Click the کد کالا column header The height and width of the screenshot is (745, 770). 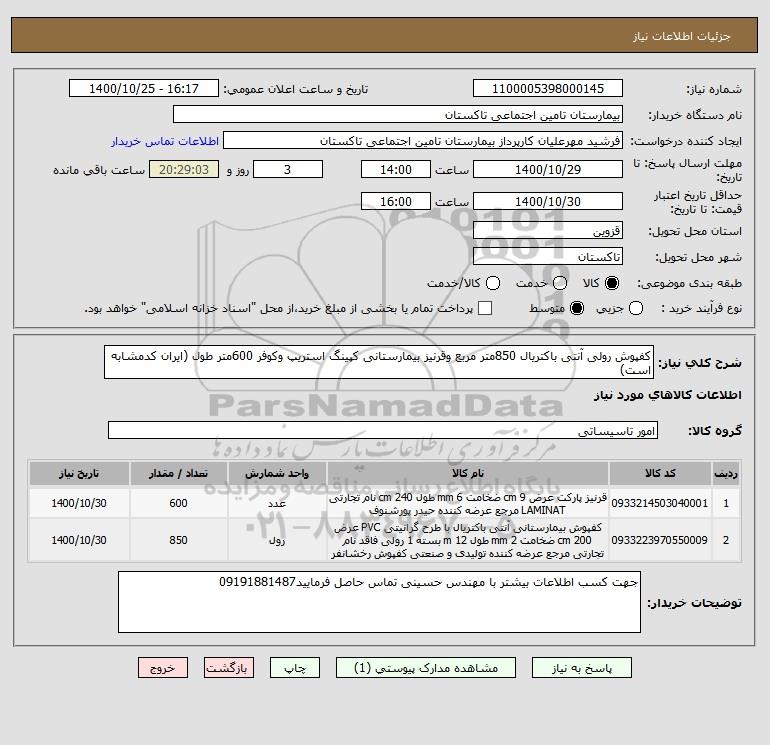660,473
